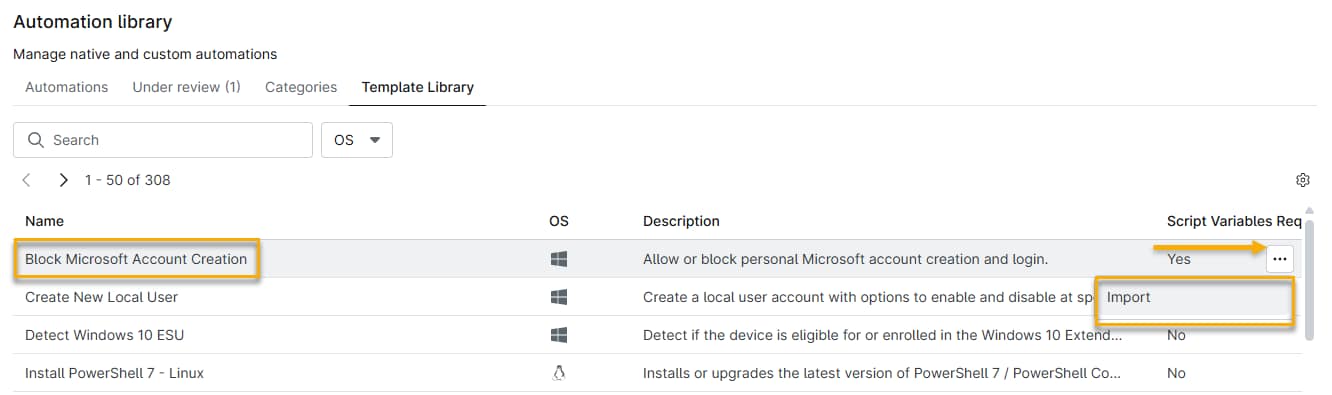Click 'Installs or upgrades the latest version' description

coord(882,373)
